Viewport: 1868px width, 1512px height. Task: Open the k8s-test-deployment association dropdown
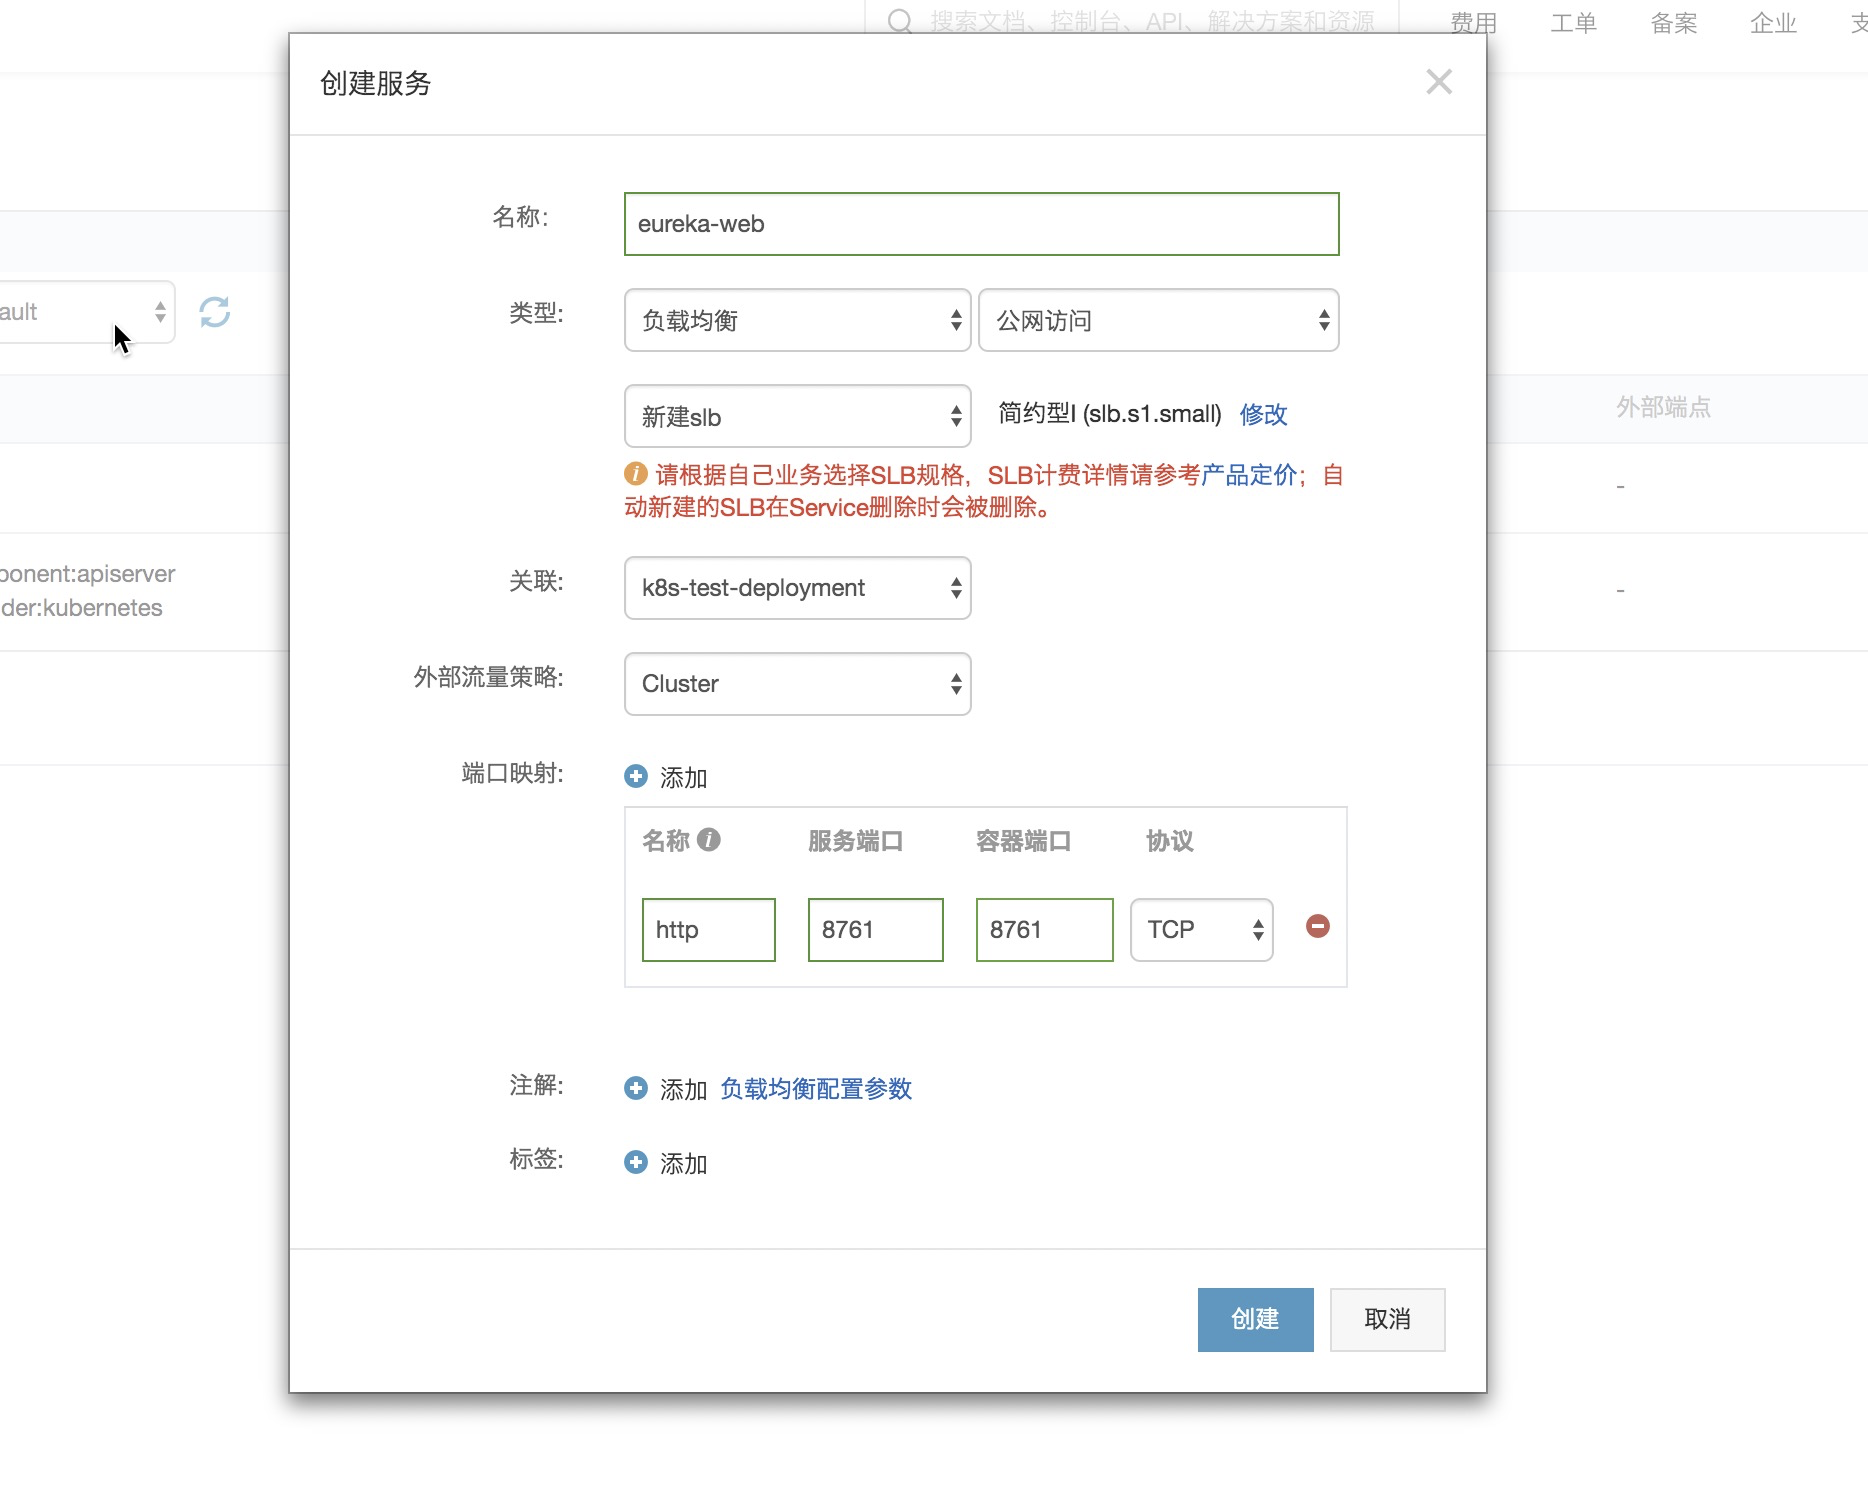[x=798, y=588]
